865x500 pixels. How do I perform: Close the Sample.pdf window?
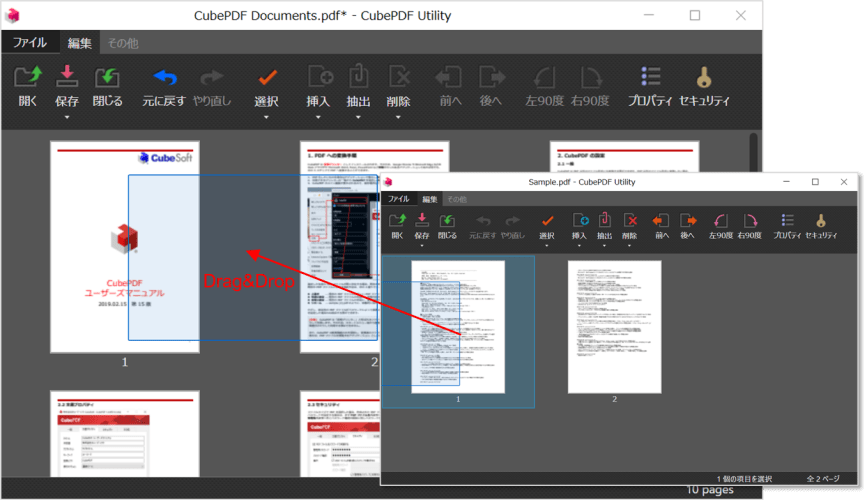[x=844, y=182]
